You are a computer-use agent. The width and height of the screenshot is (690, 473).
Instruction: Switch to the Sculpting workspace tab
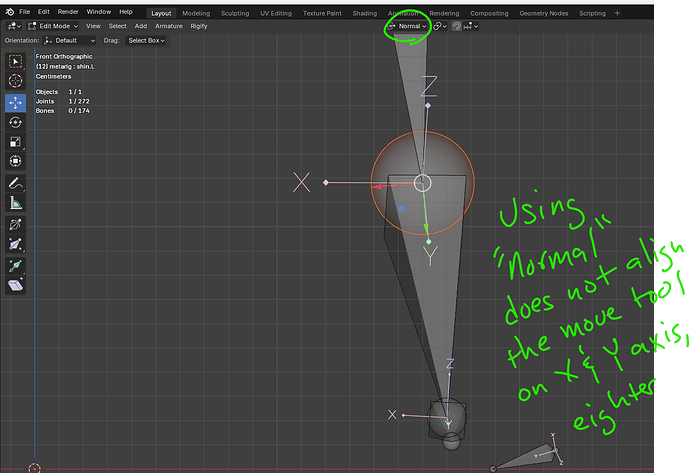pyautogui.click(x=235, y=13)
